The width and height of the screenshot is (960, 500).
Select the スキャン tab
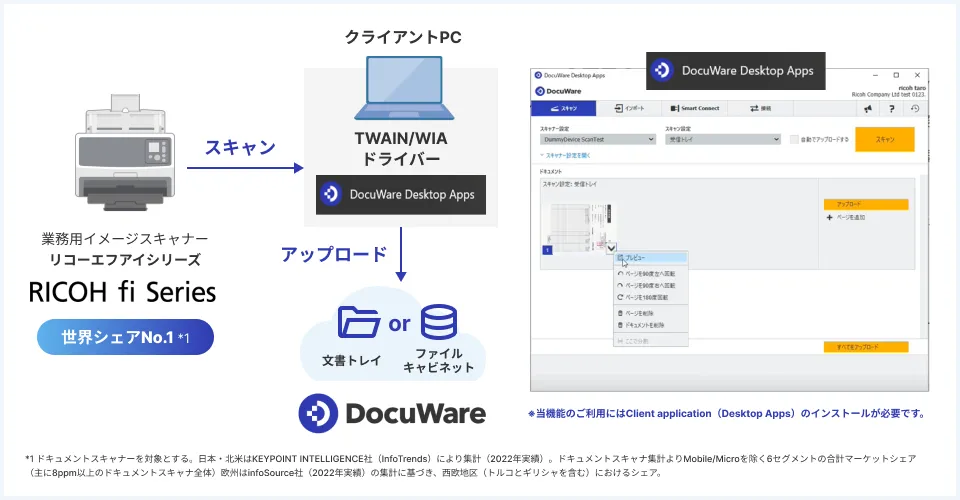coord(563,108)
